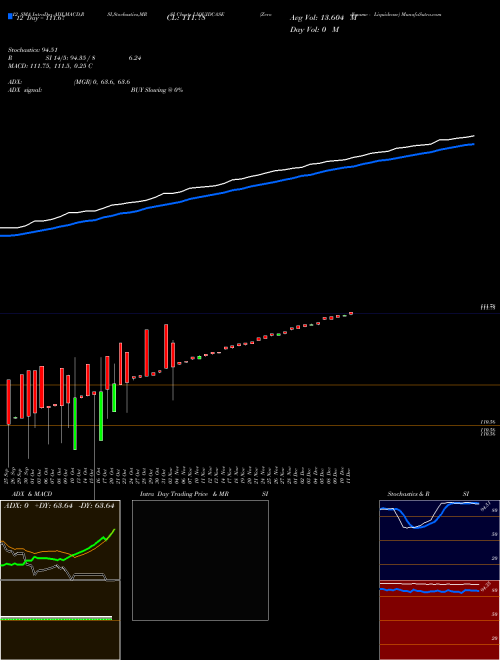Click the 'ADX: 0 +DY: 63.64 -DY: 63.64' readout
Viewport: 500px width, 660px height.
click(59, 506)
